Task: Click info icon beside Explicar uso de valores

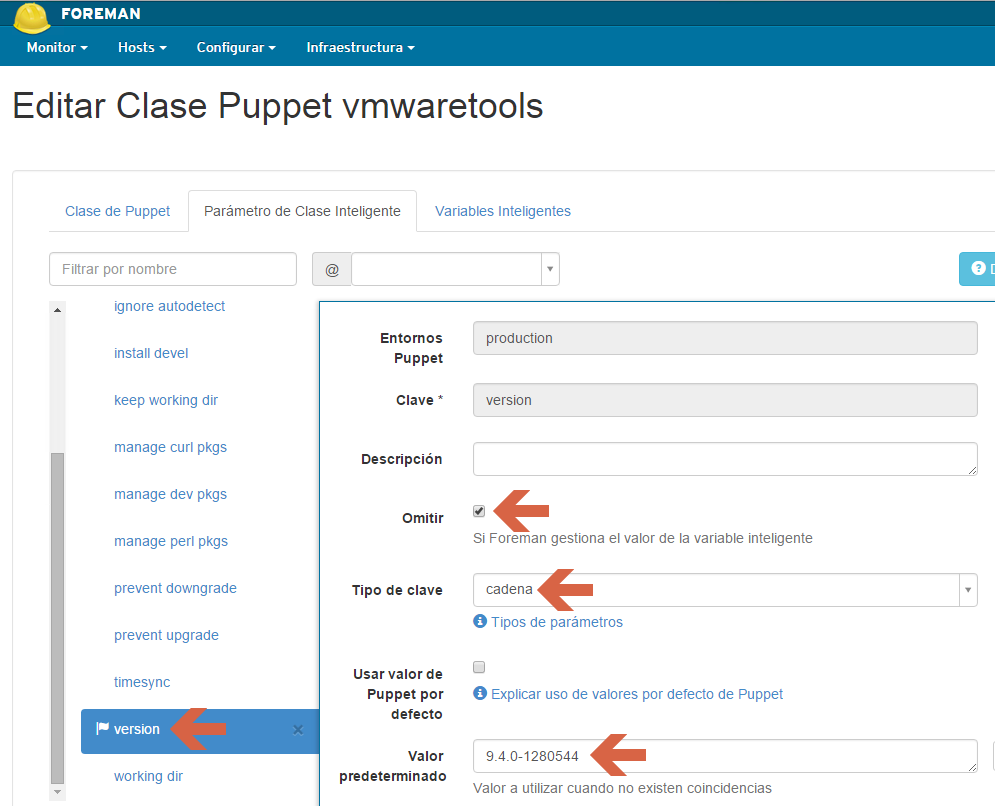Action: [x=480, y=693]
